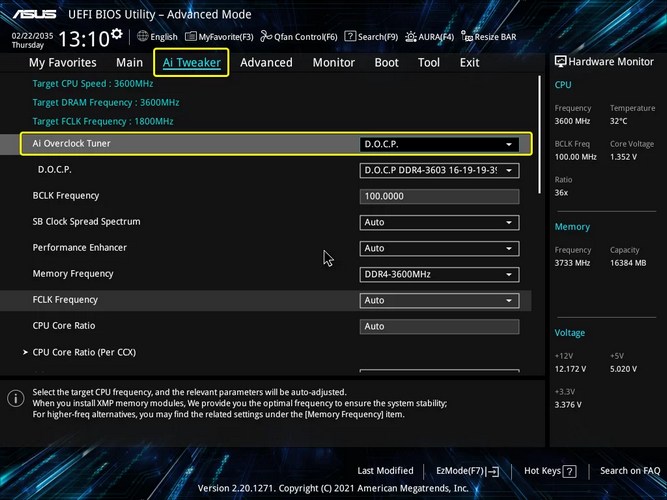Open Search on FAQ link
This screenshot has width=667, height=500.
630,471
